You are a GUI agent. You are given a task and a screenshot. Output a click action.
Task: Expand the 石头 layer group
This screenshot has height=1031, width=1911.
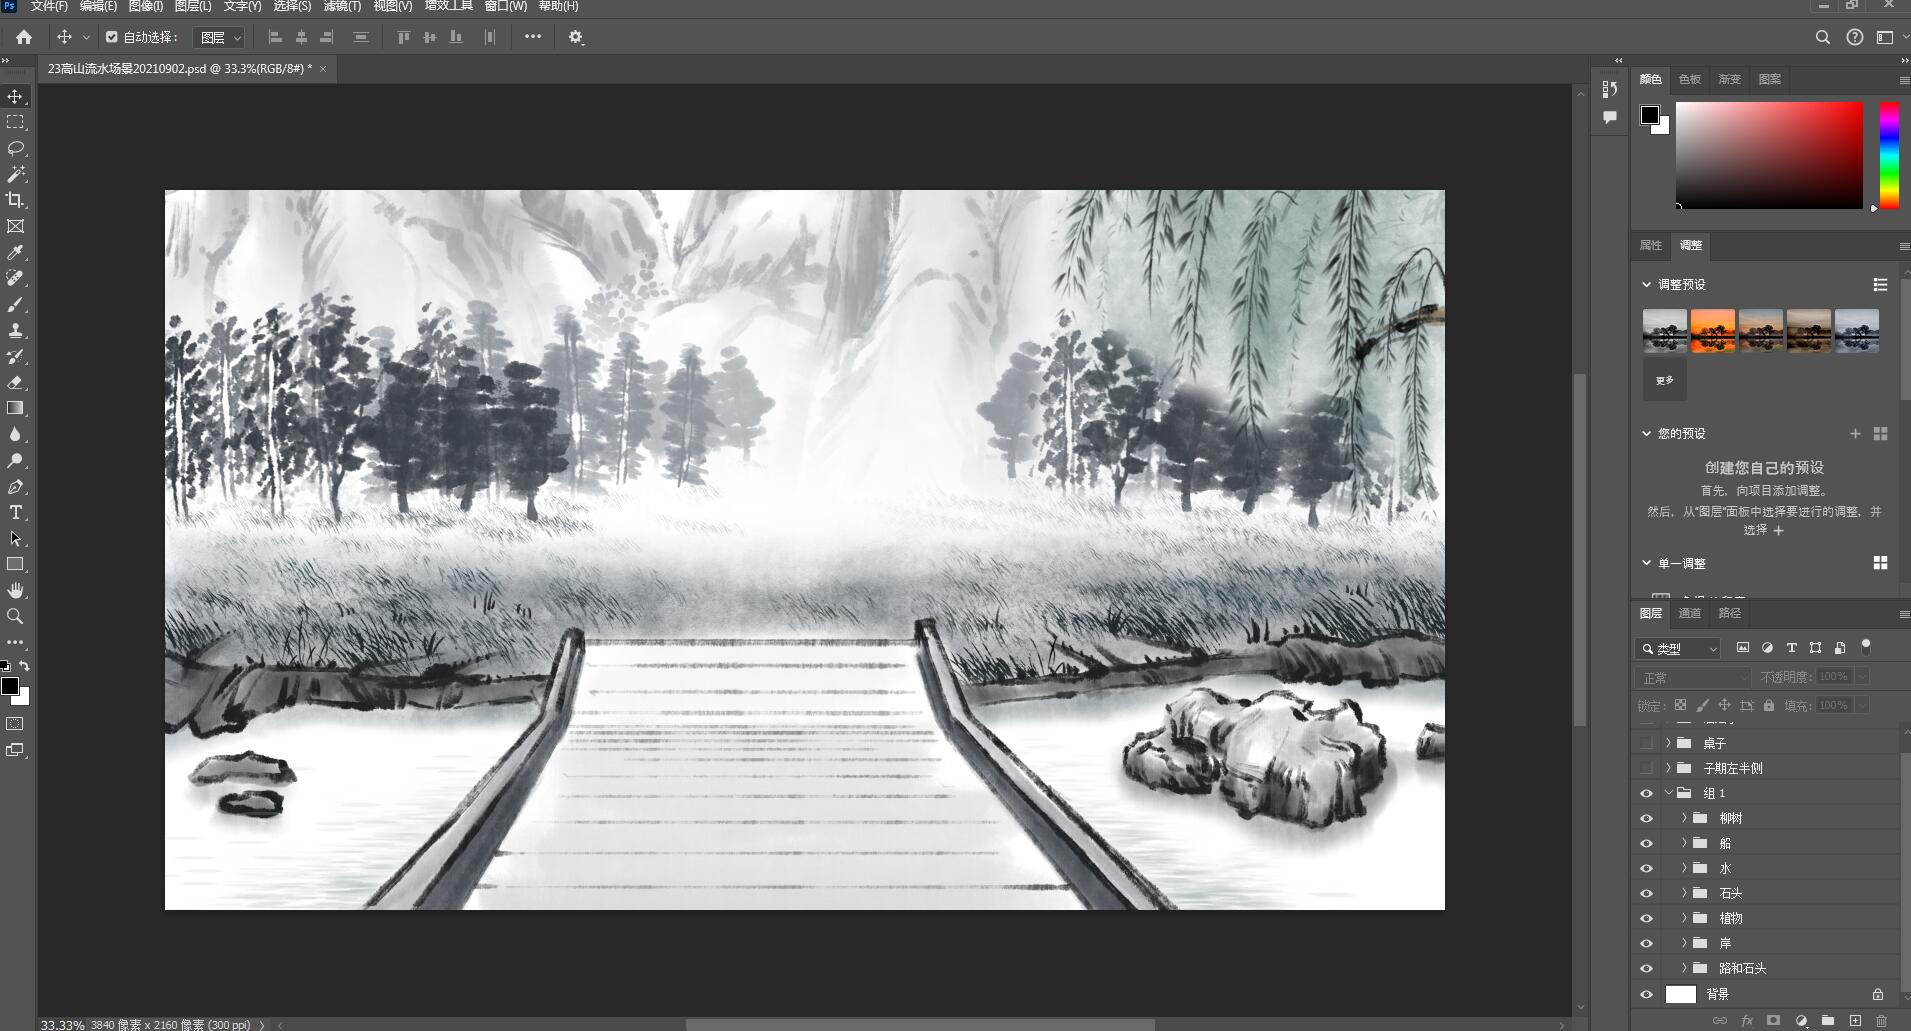click(1684, 893)
